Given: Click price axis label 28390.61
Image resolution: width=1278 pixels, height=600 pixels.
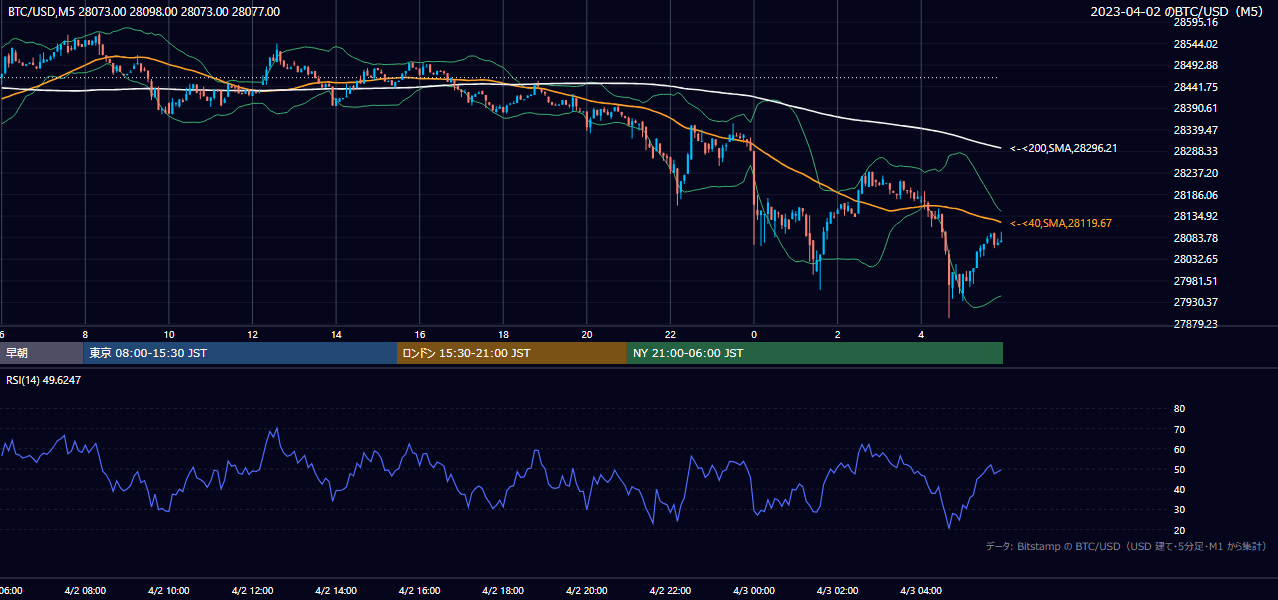Looking at the screenshot, I should (x=1195, y=108).
